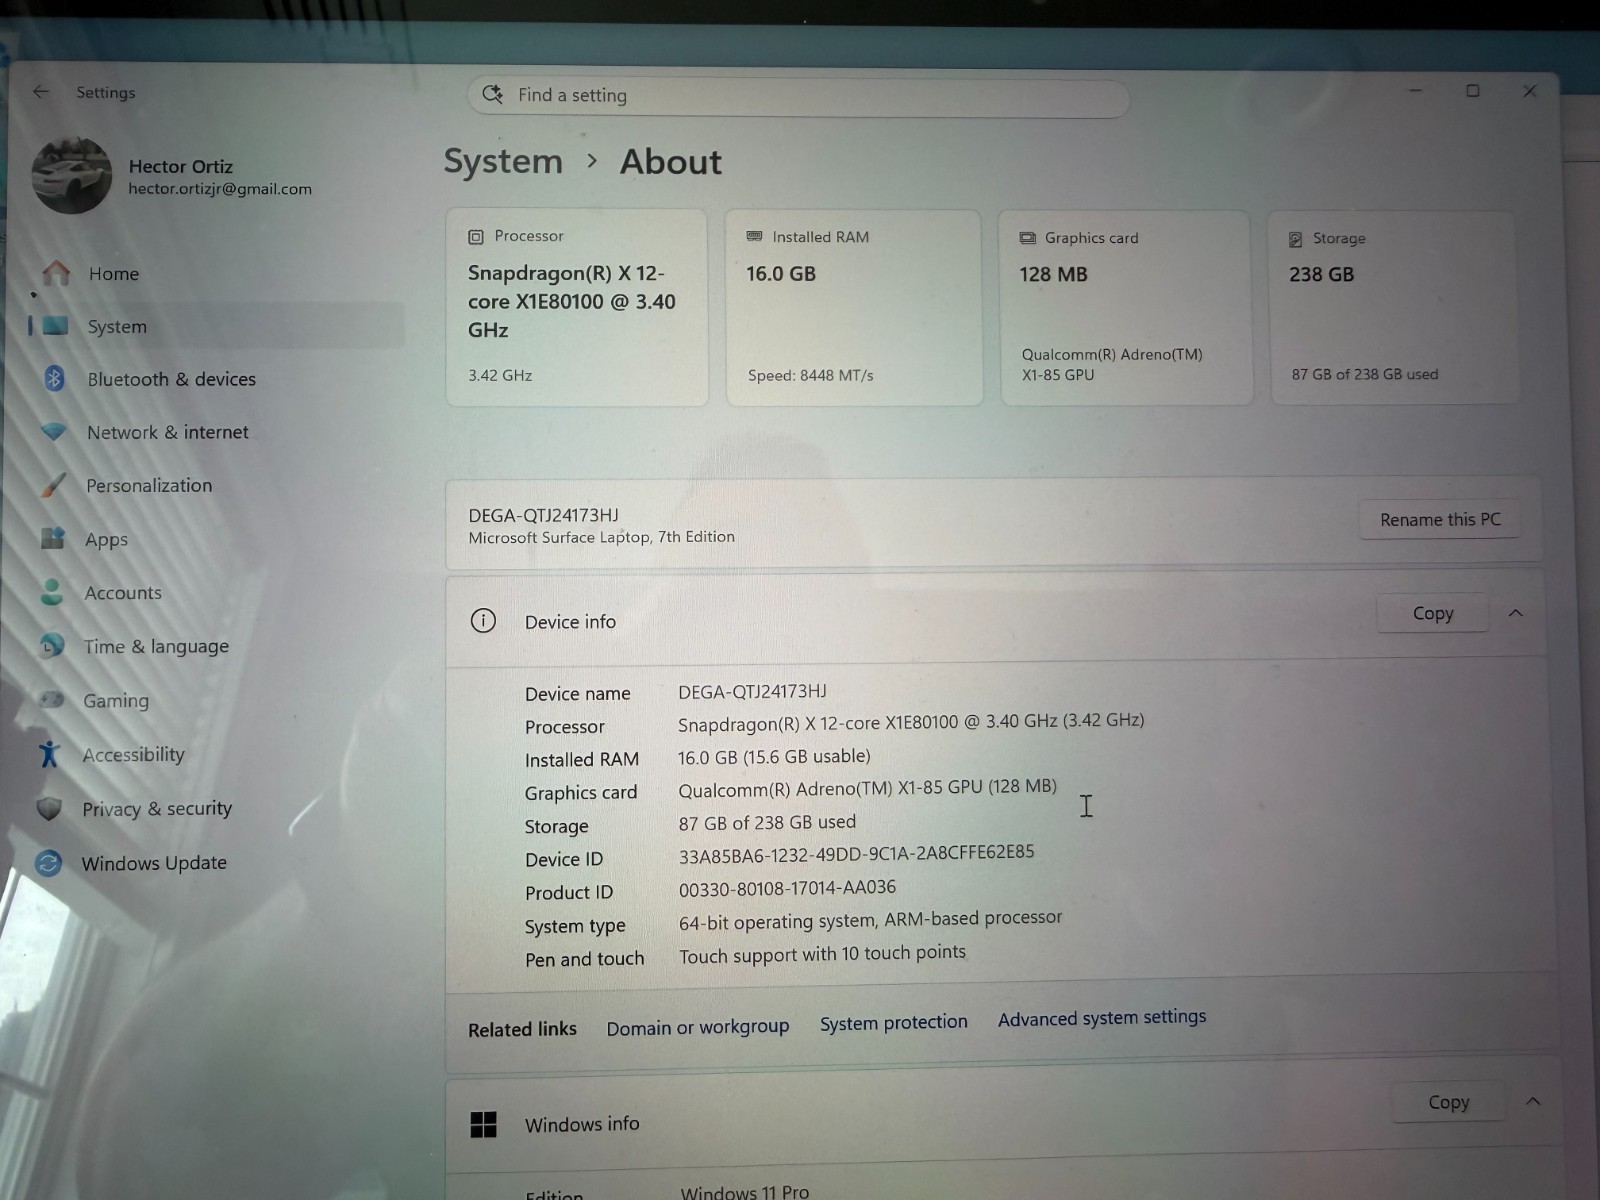Image resolution: width=1600 pixels, height=1200 pixels.
Task: Open the Home page icon in sidebar
Action: click(x=57, y=273)
